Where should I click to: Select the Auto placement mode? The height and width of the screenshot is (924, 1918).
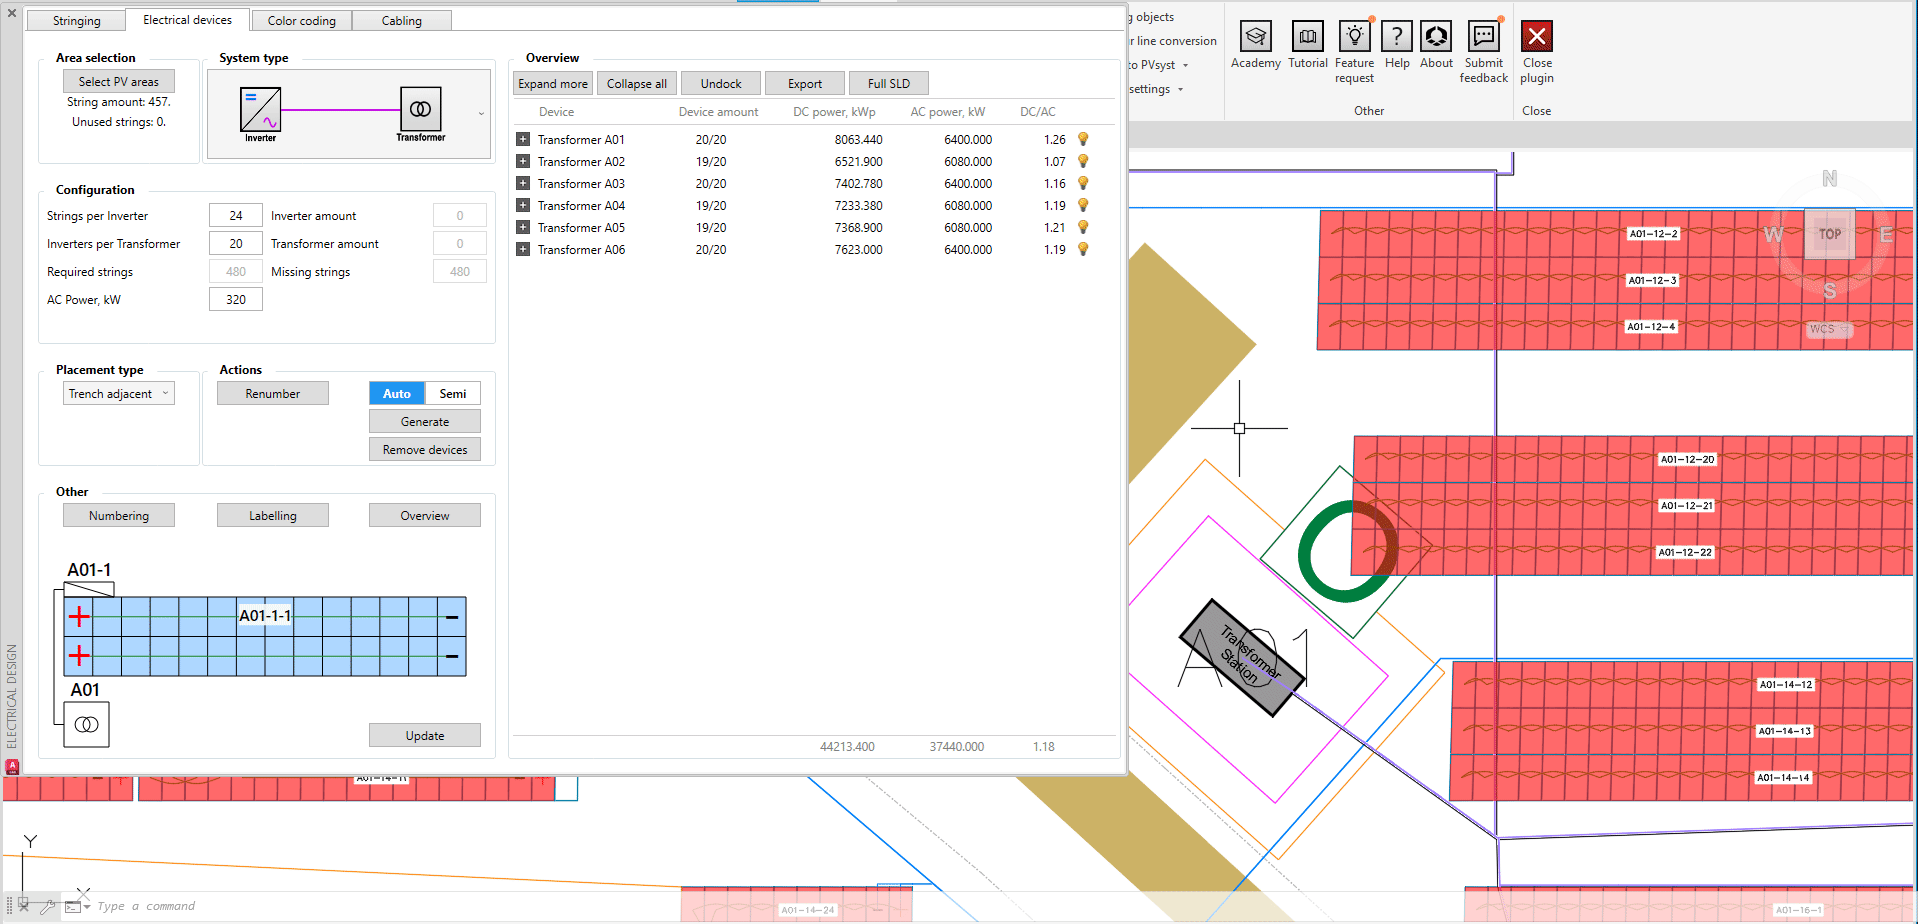397,393
